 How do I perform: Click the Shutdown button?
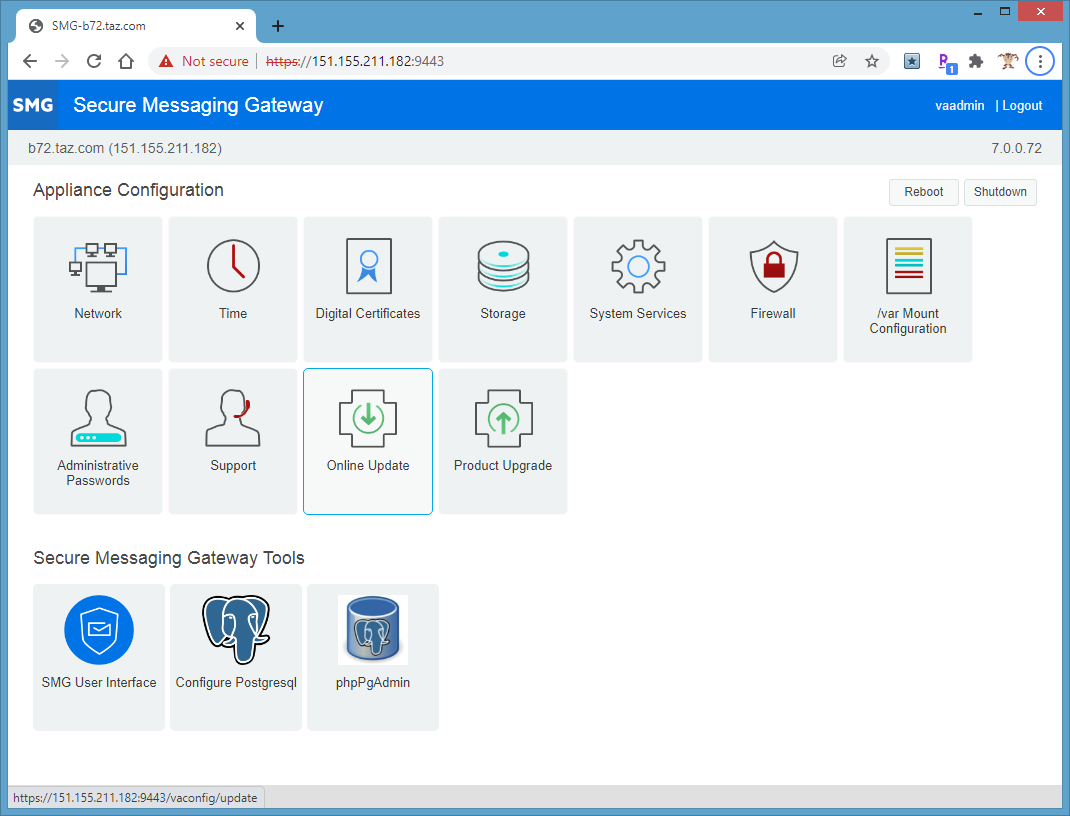[1000, 192]
